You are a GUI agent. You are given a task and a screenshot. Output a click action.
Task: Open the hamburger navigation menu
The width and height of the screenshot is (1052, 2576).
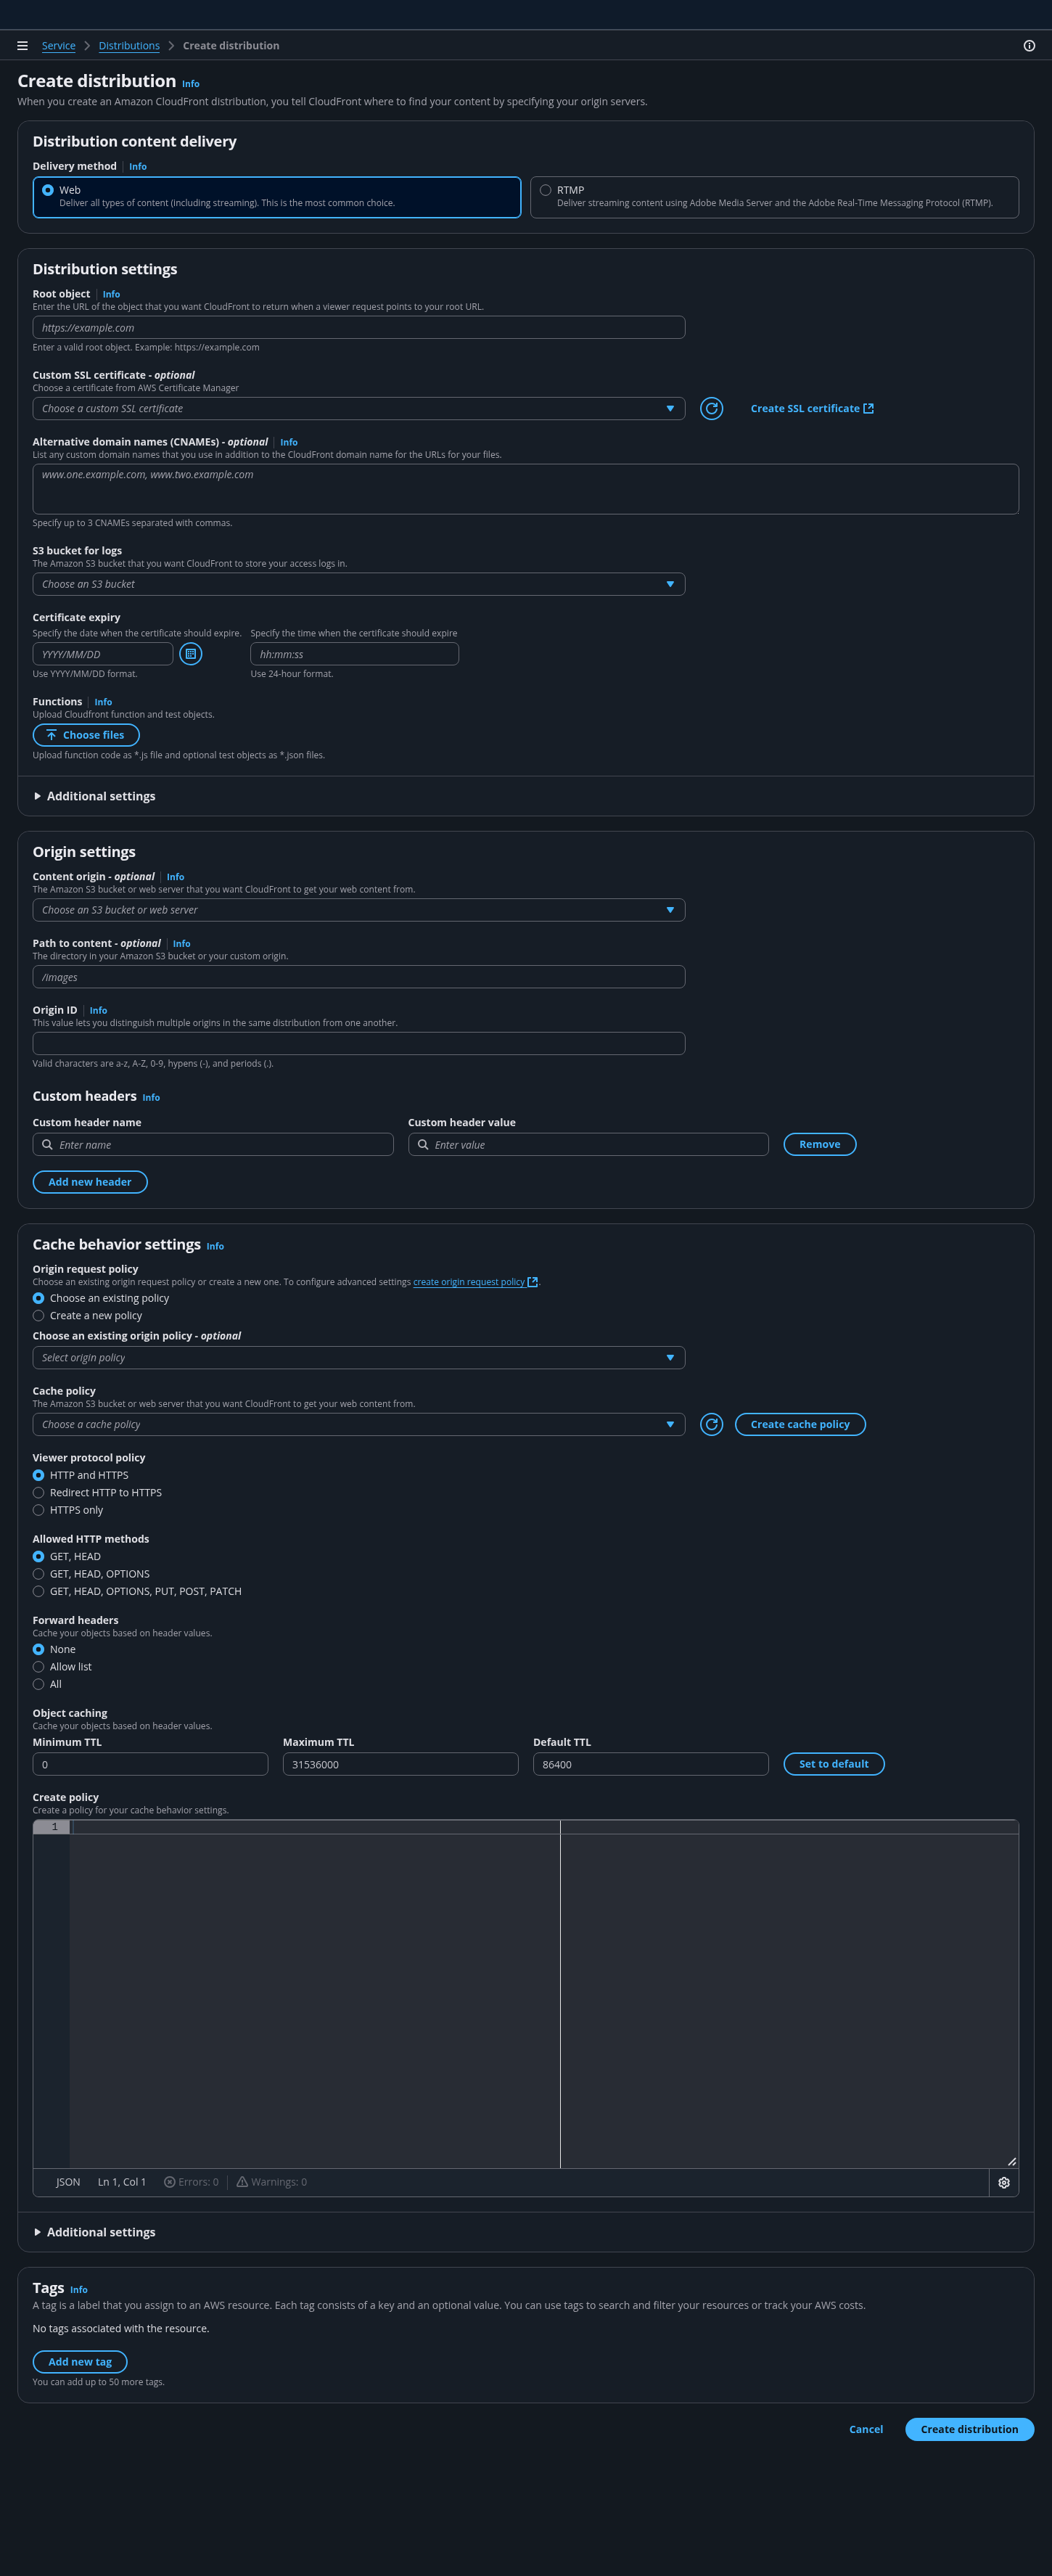[22, 46]
